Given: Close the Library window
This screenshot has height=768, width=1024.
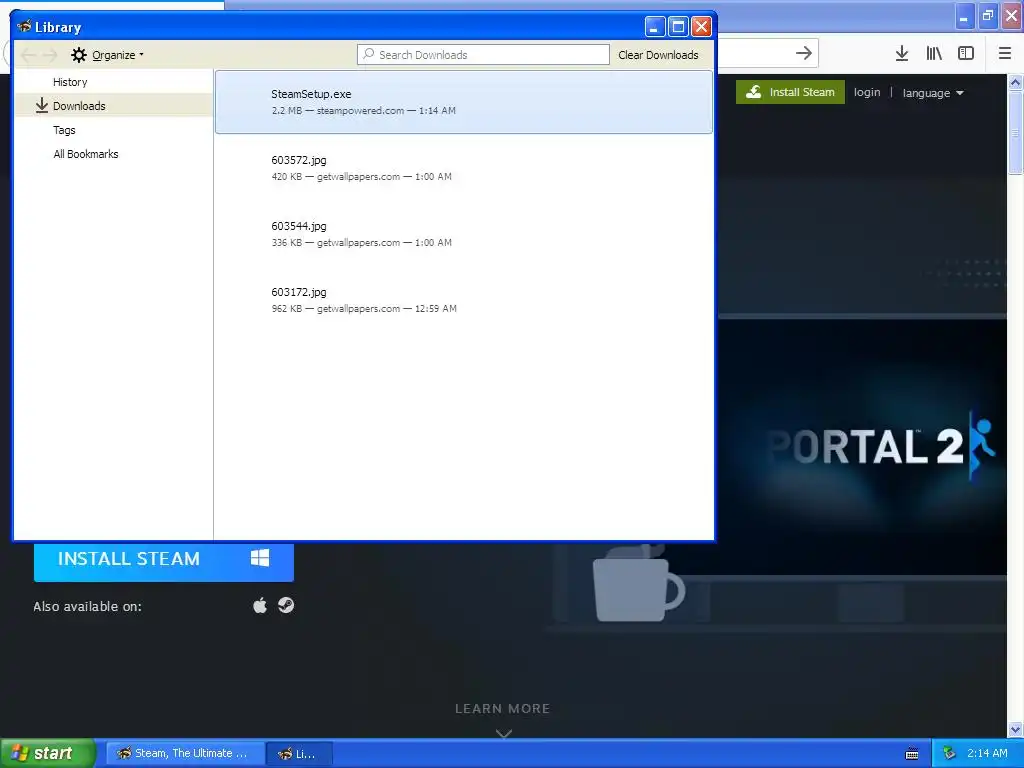Looking at the screenshot, I should (701, 27).
